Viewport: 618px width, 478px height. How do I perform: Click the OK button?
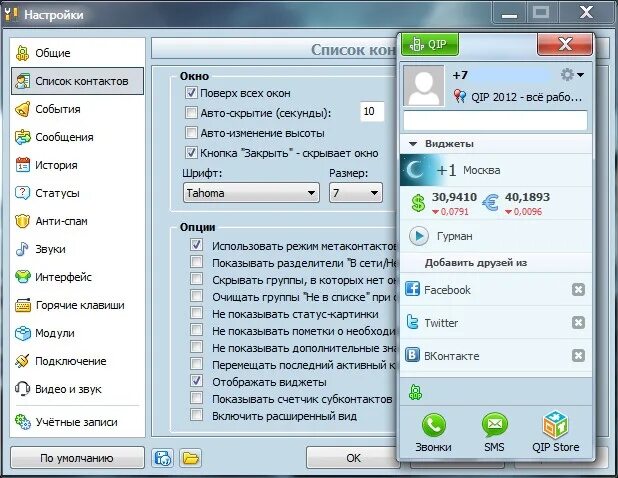353,458
